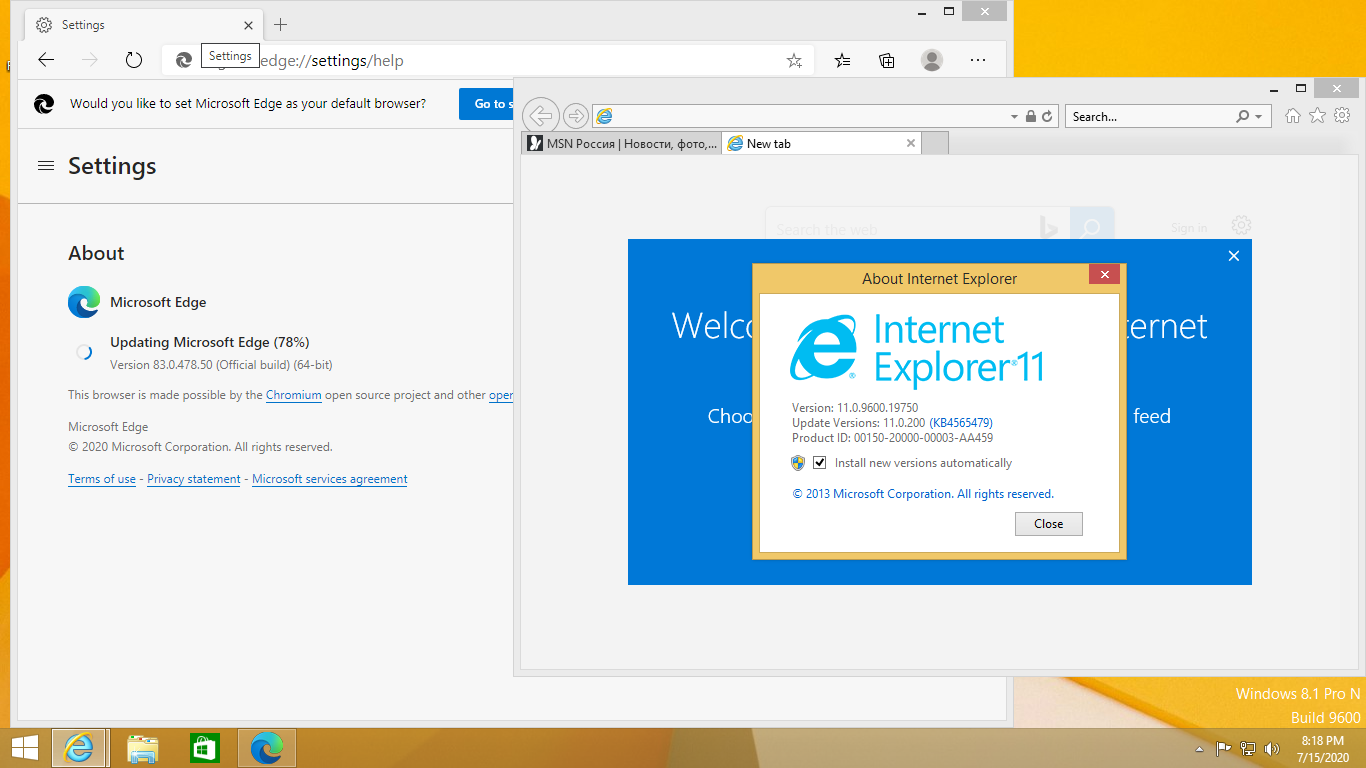The image size is (1366, 768).
Task: Click the Internet Explorer 11 logo
Action: coord(917,351)
